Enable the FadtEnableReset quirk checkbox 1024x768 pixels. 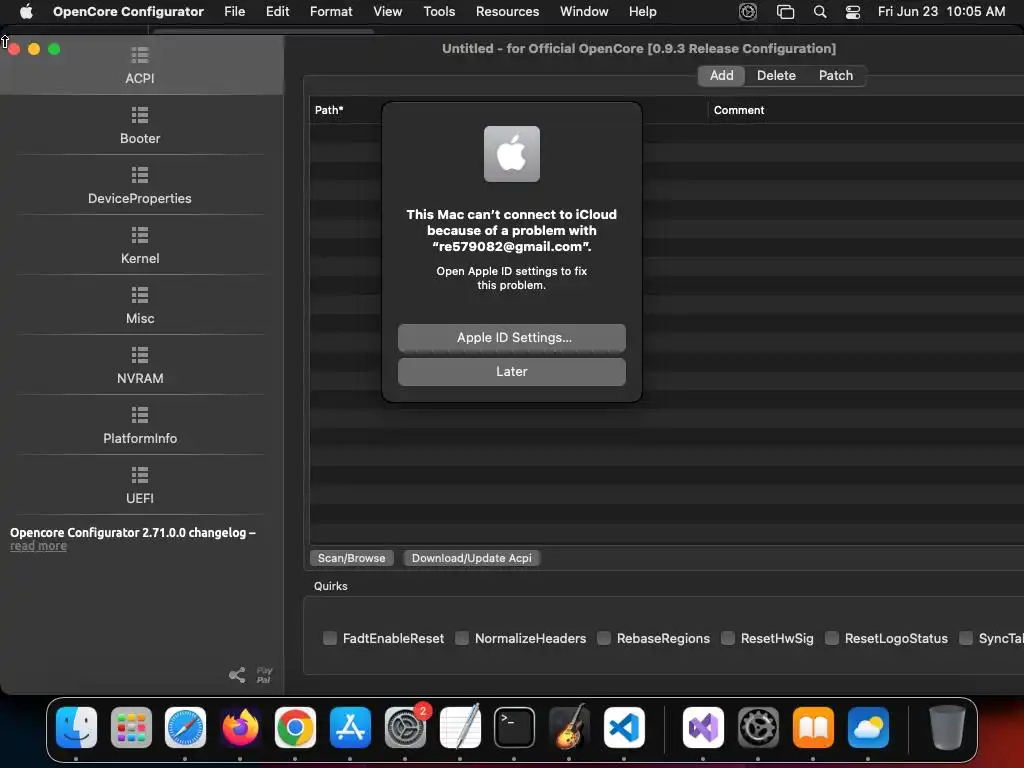(330, 638)
